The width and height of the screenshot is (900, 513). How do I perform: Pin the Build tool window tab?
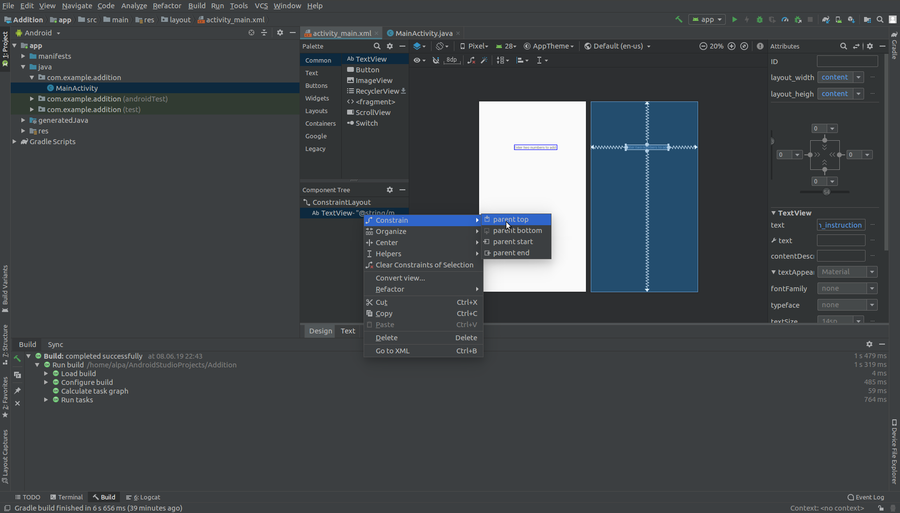[x=17, y=390]
